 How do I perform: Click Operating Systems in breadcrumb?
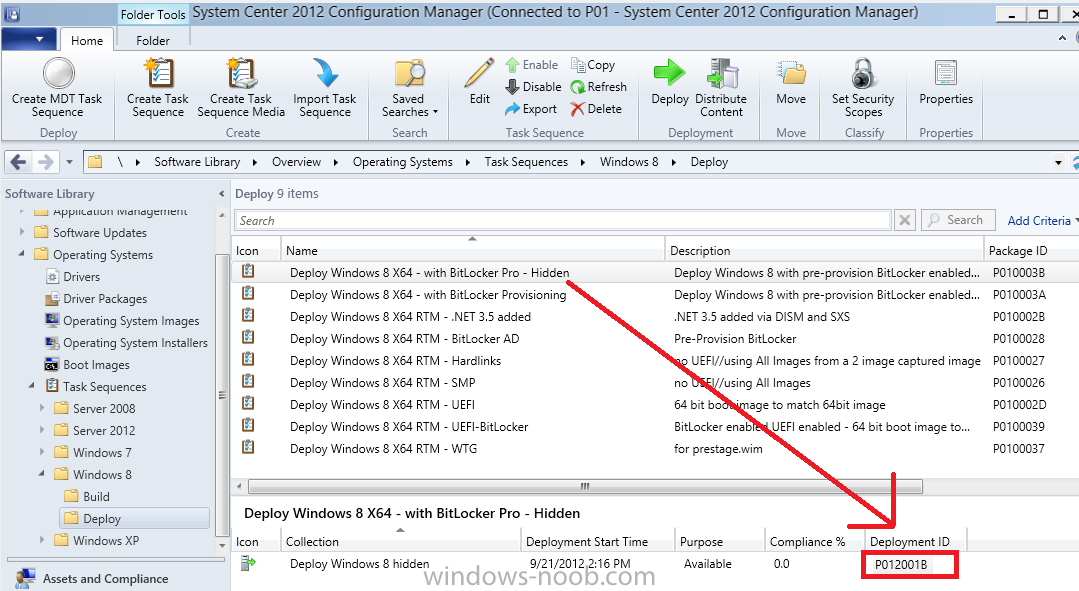(403, 162)
